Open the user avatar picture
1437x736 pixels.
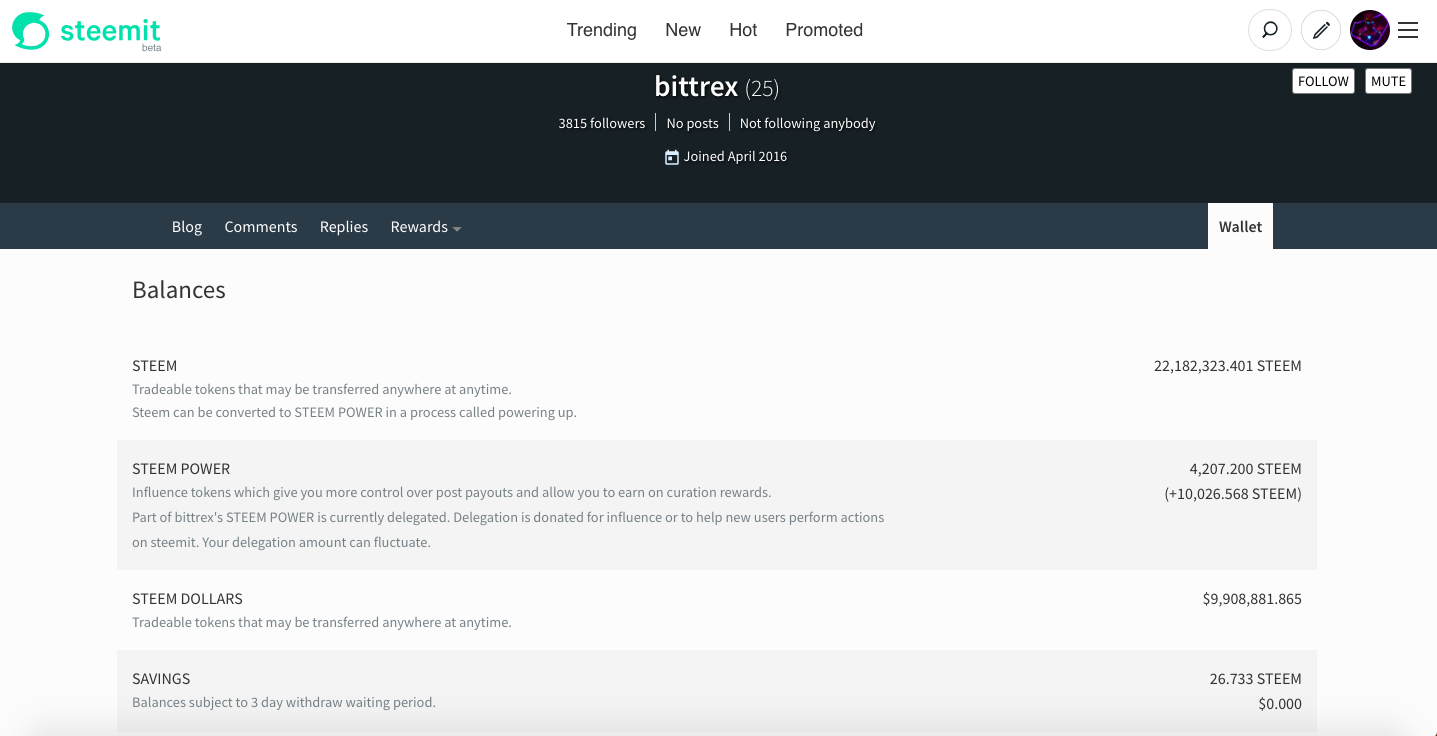click(1370, 30)
